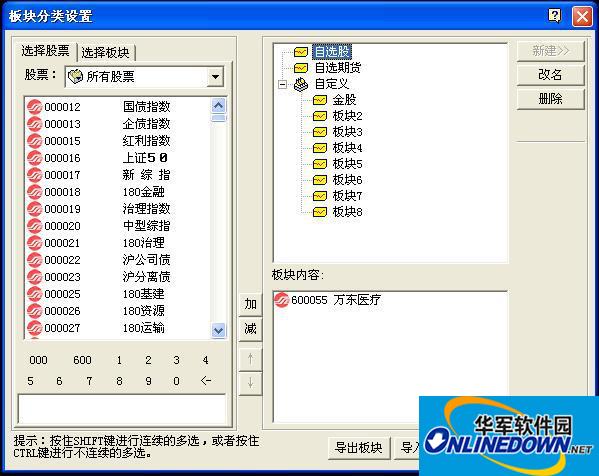Viewport: 599px width, 476px height.
Task: Click the icon next to 000019 治理指数
Action: (34, 209)
